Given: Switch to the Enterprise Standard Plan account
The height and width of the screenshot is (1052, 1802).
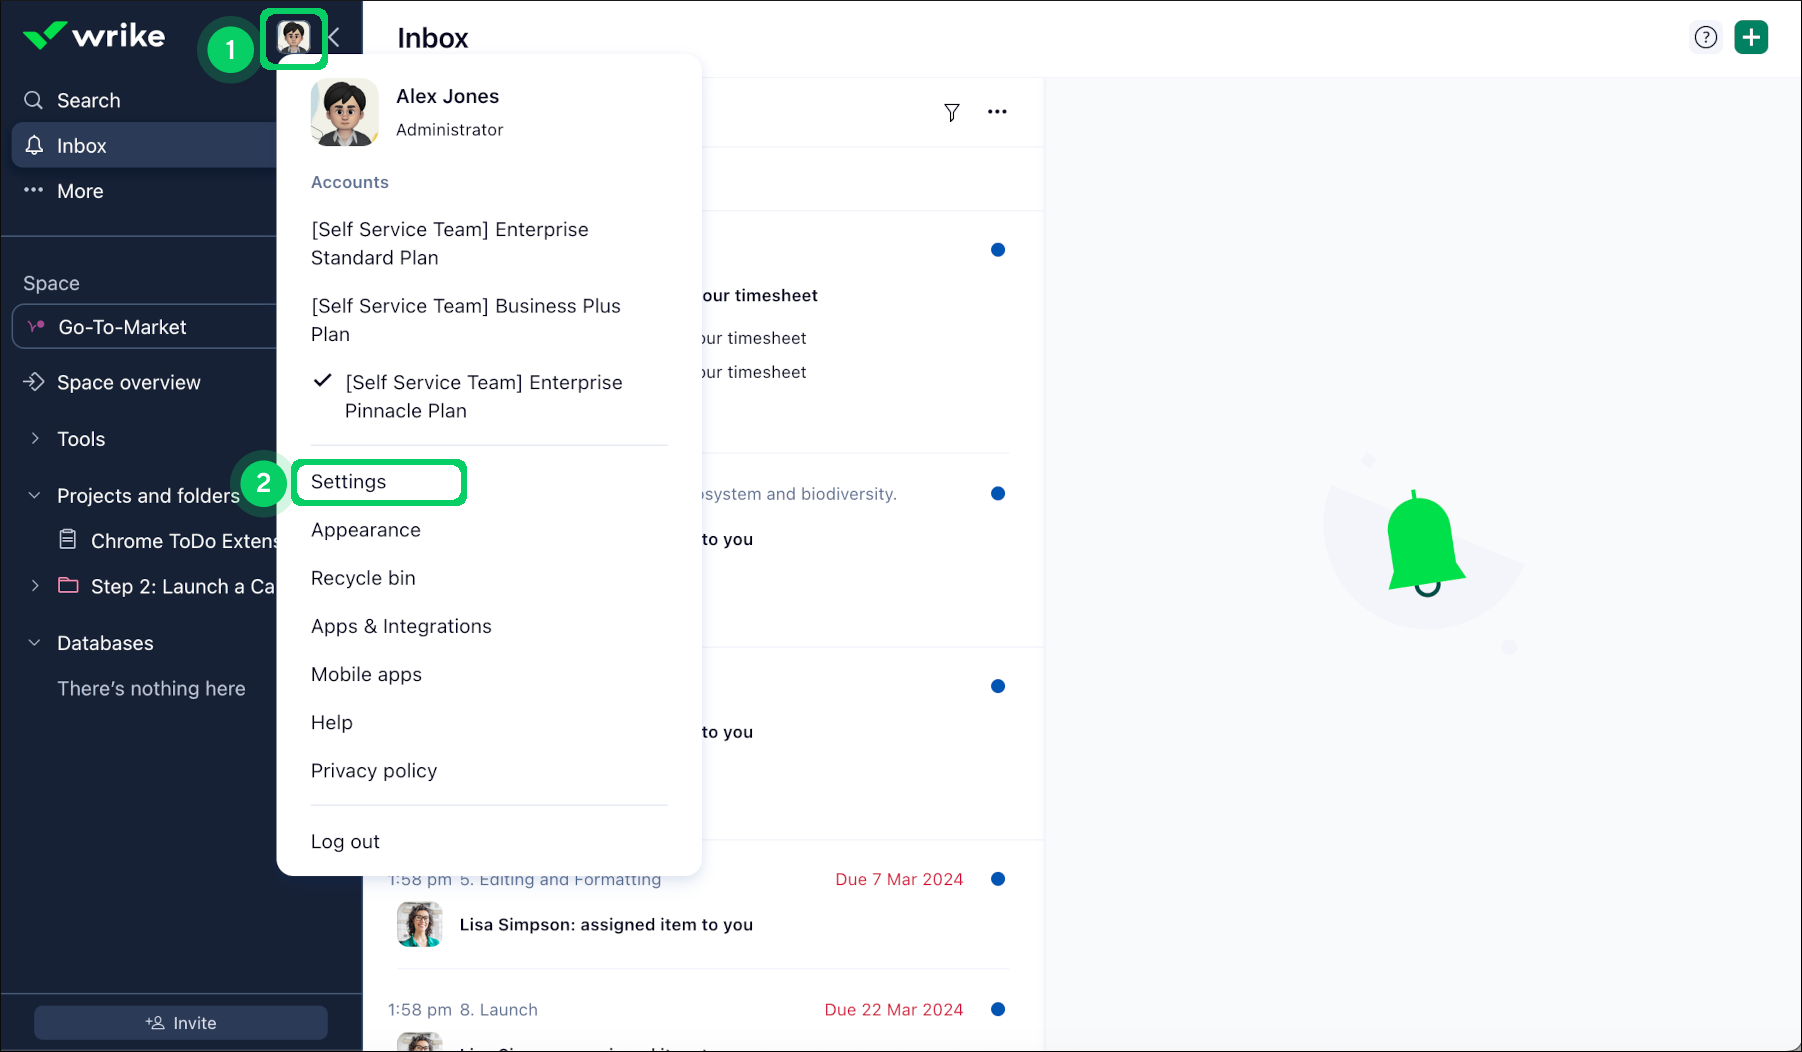Looking at the screenshot, I should tap(449, 243).
